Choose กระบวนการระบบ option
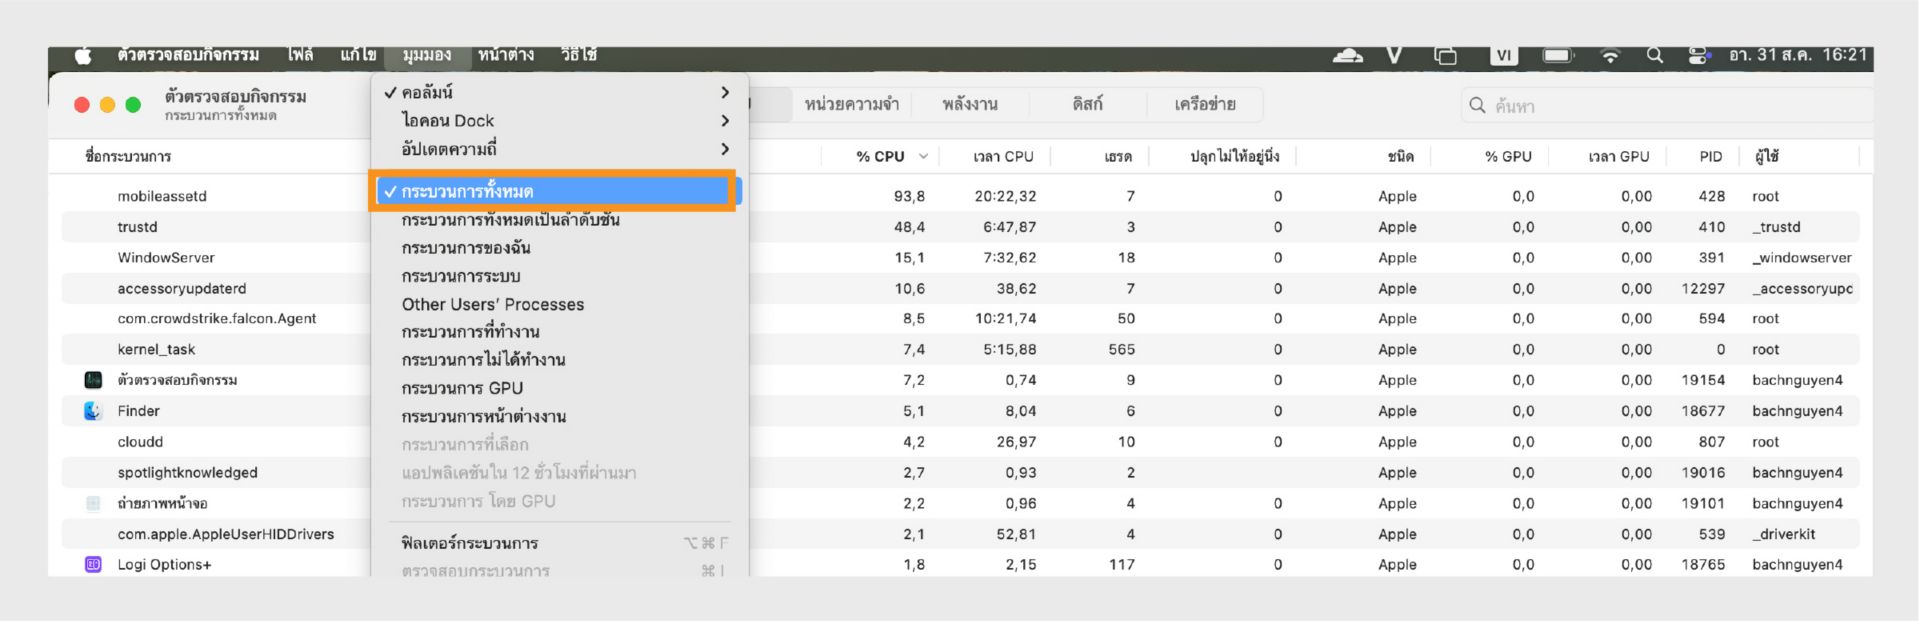1920x621 pixels. point(559,276)
